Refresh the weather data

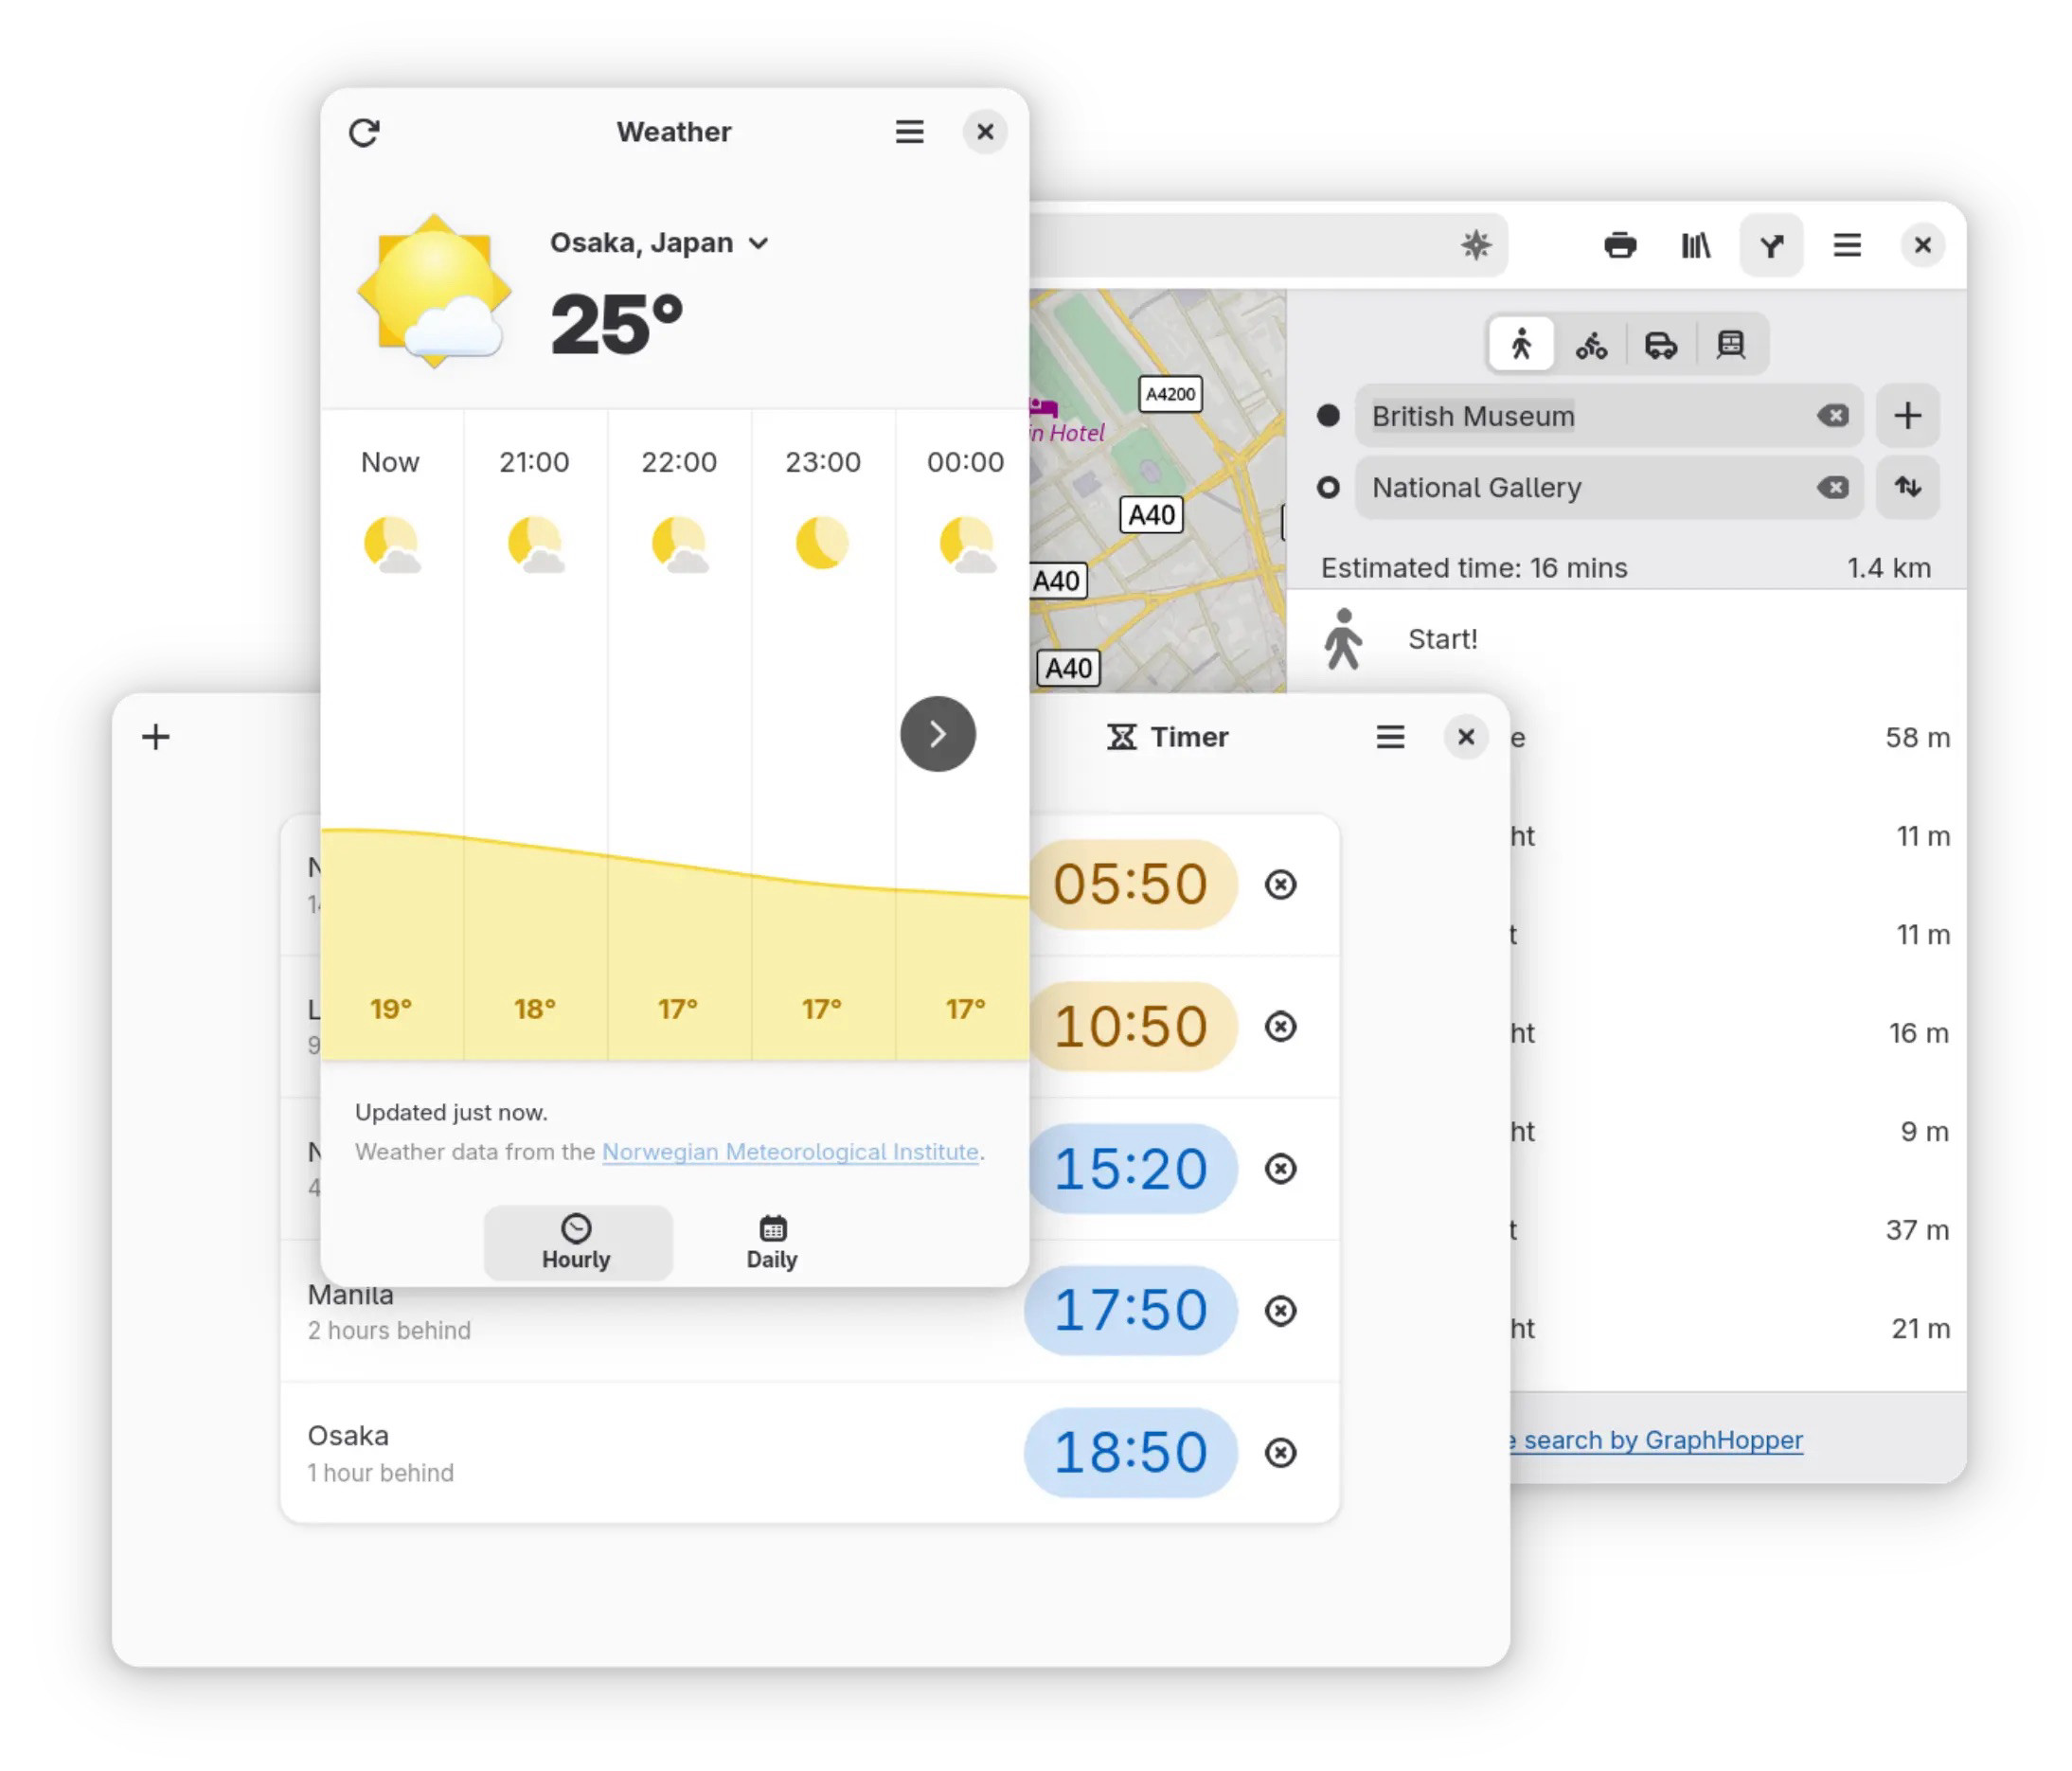tap(364, 132)
